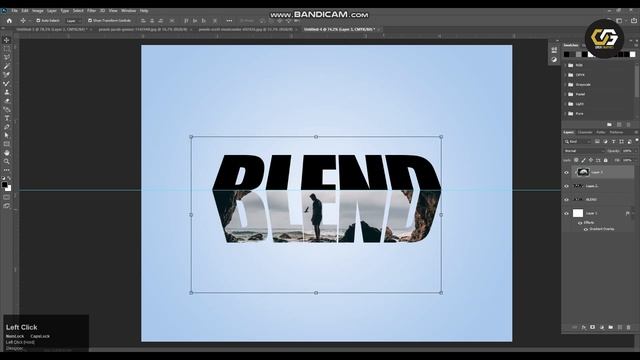Open the layer filter Kind dropdown
Screen dimensions: 640x360
(577, 142)
